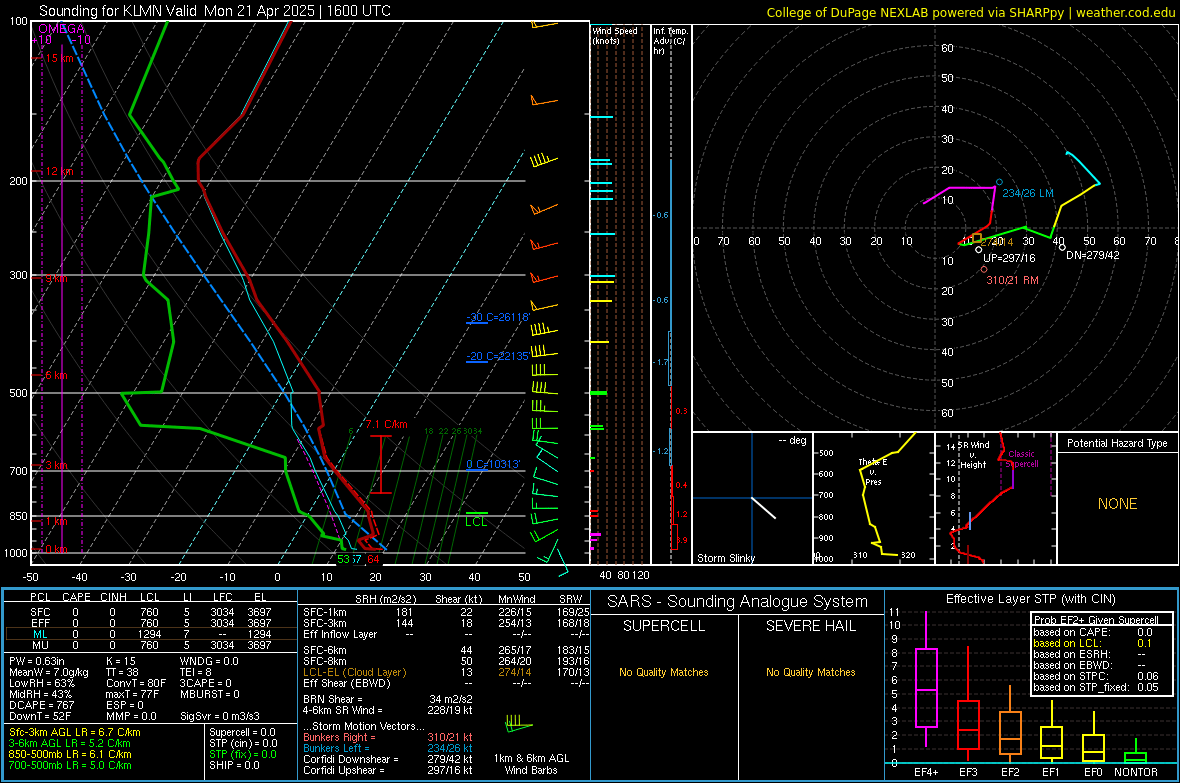Select the SFC parcel row
Image resolution: width=1180 pixels, height=783 pixels.
point(151,612)
